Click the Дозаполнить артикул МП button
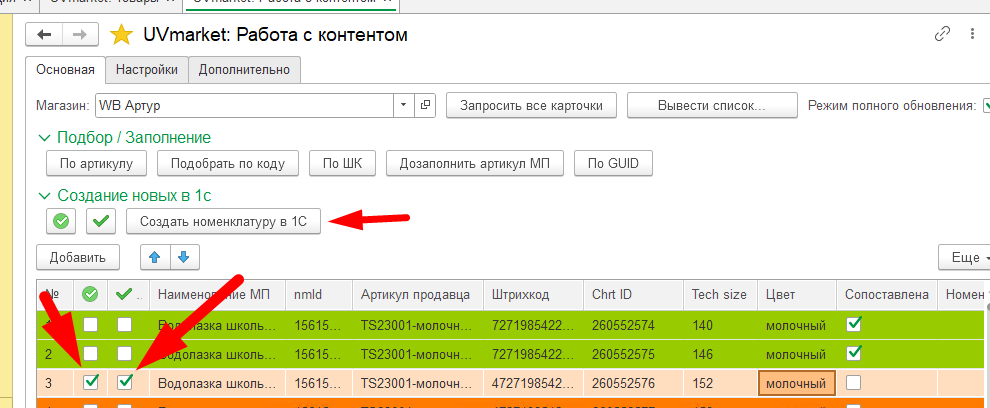This screenshot has width=990, height=408. [x=475, y=164]
